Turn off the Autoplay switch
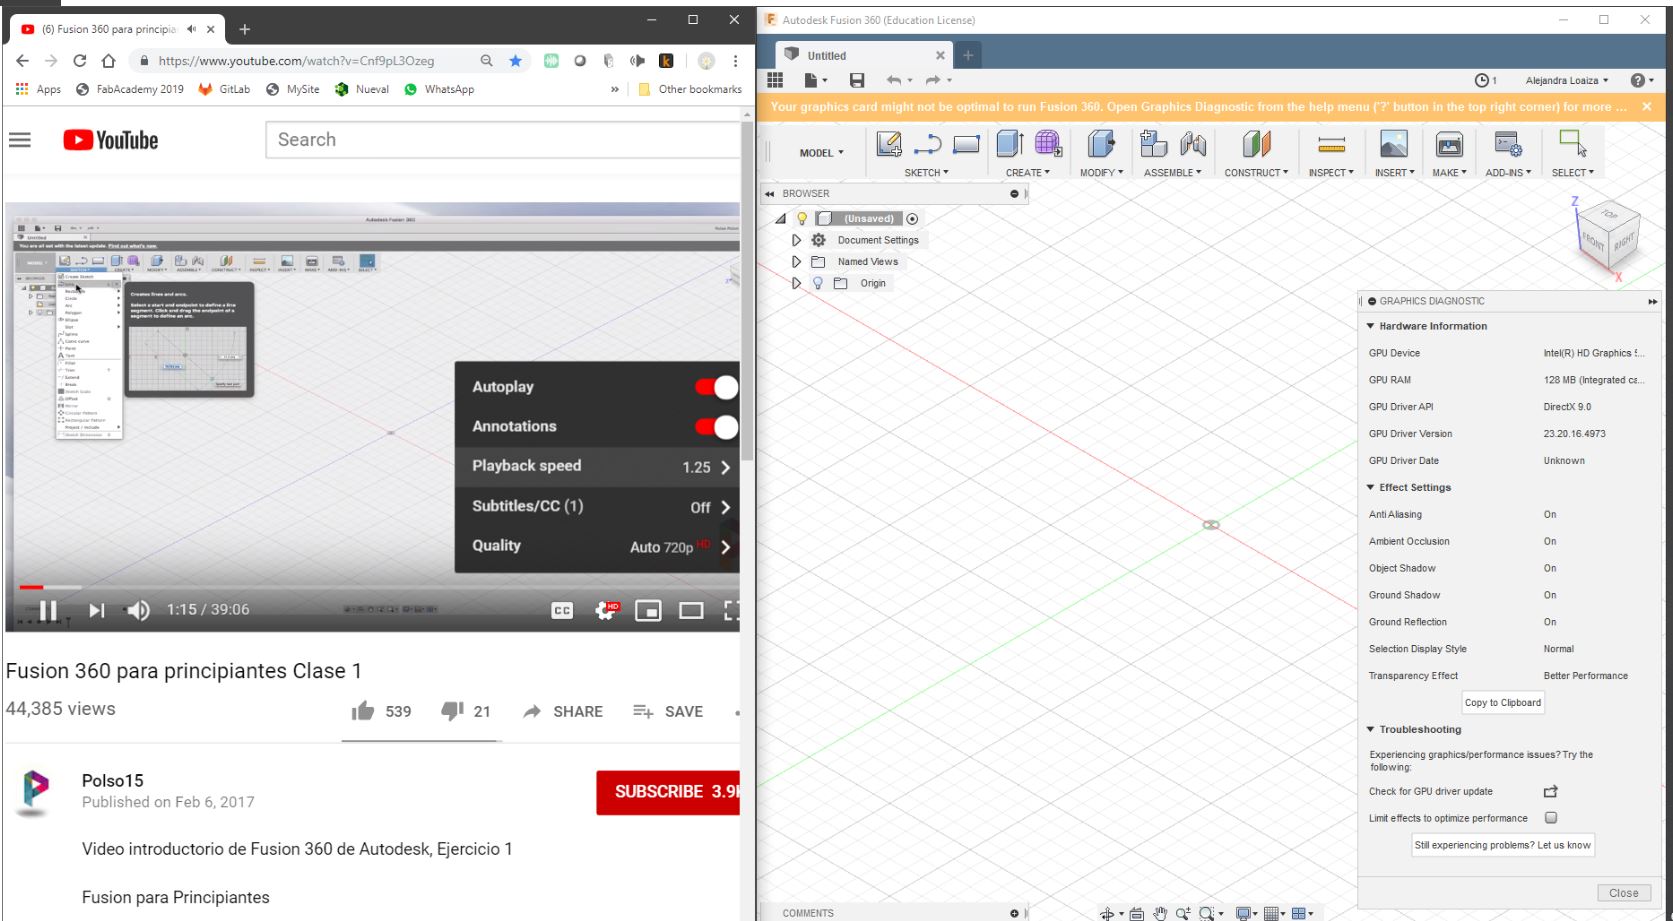The width and height of the screenshot is (1673, 921). pyautogui.click(x=716, y=387)
